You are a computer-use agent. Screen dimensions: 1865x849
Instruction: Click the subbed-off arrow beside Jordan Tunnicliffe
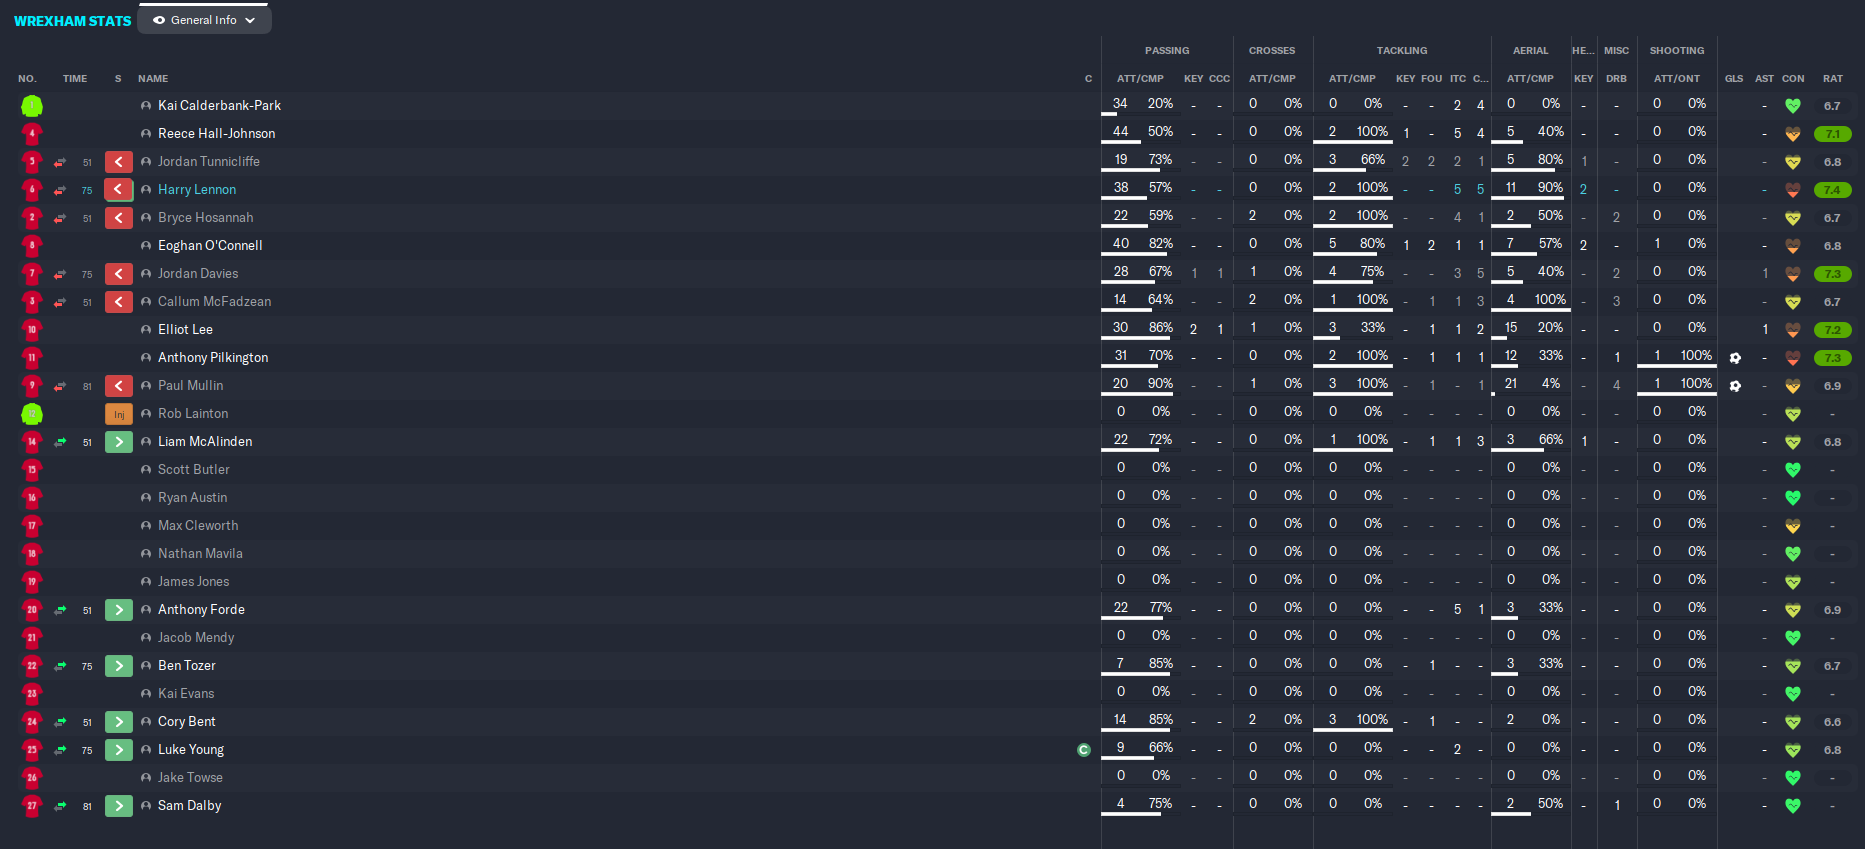(119, 161)
